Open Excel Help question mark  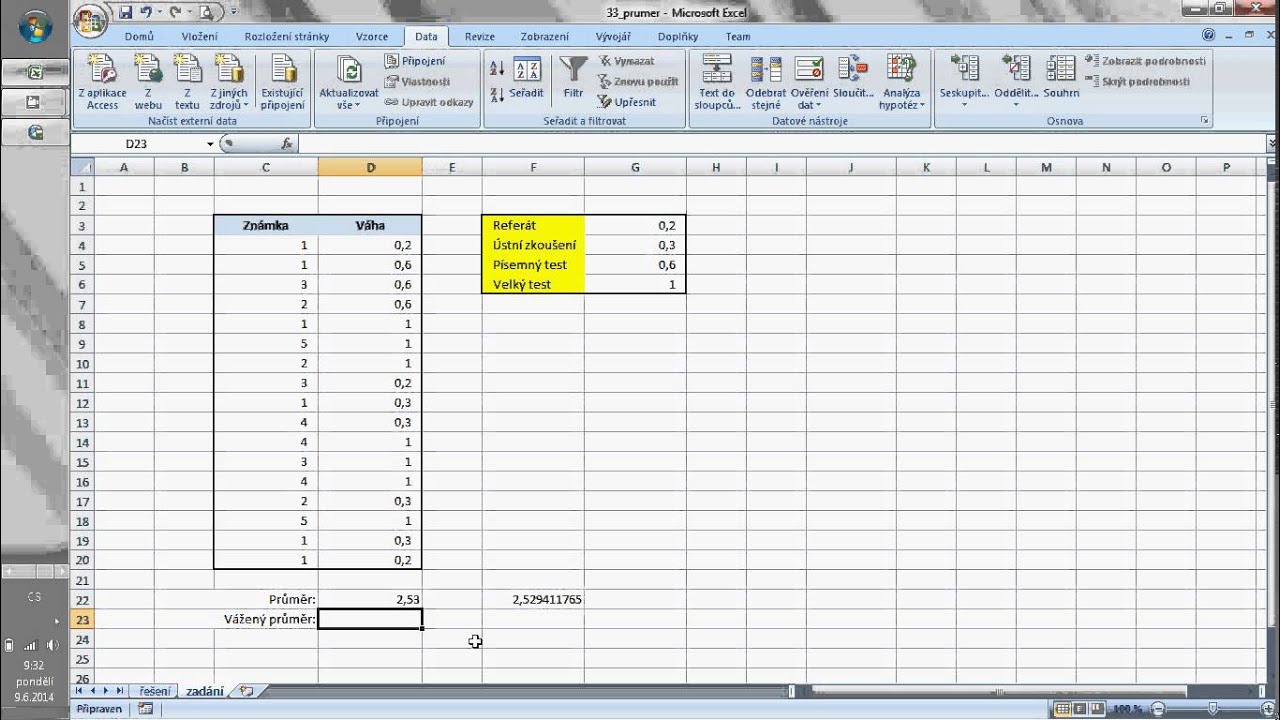1208,34
